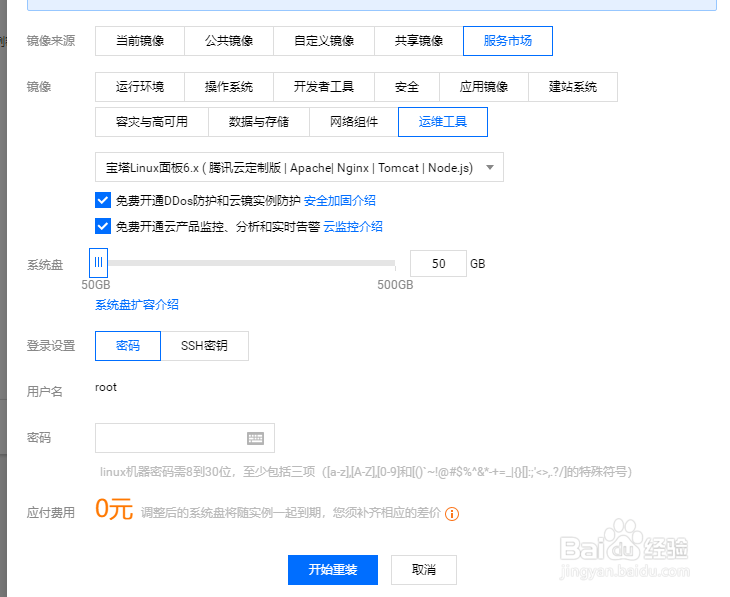Expand the 宝塔Linux面板6.x image dropdown
Viewport: 730px width, 597px height.
point(299,167)
